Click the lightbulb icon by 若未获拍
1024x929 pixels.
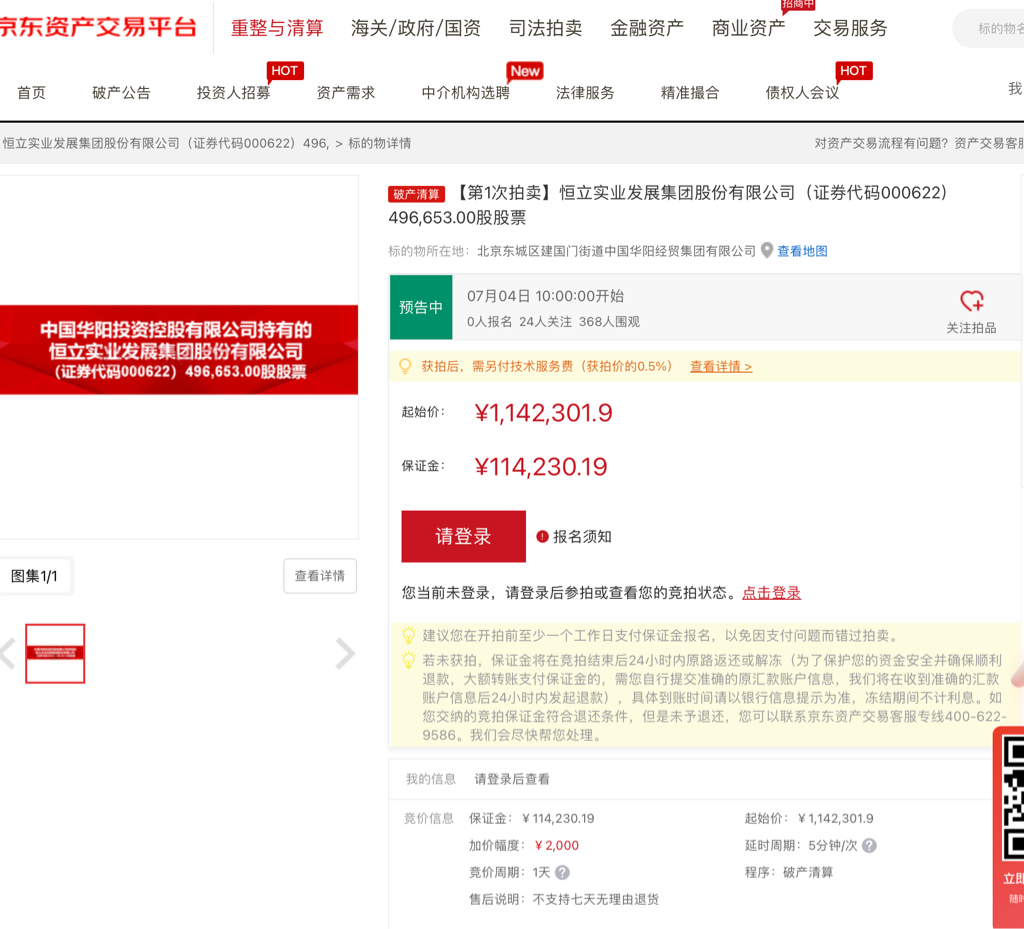tap(409, 660)
